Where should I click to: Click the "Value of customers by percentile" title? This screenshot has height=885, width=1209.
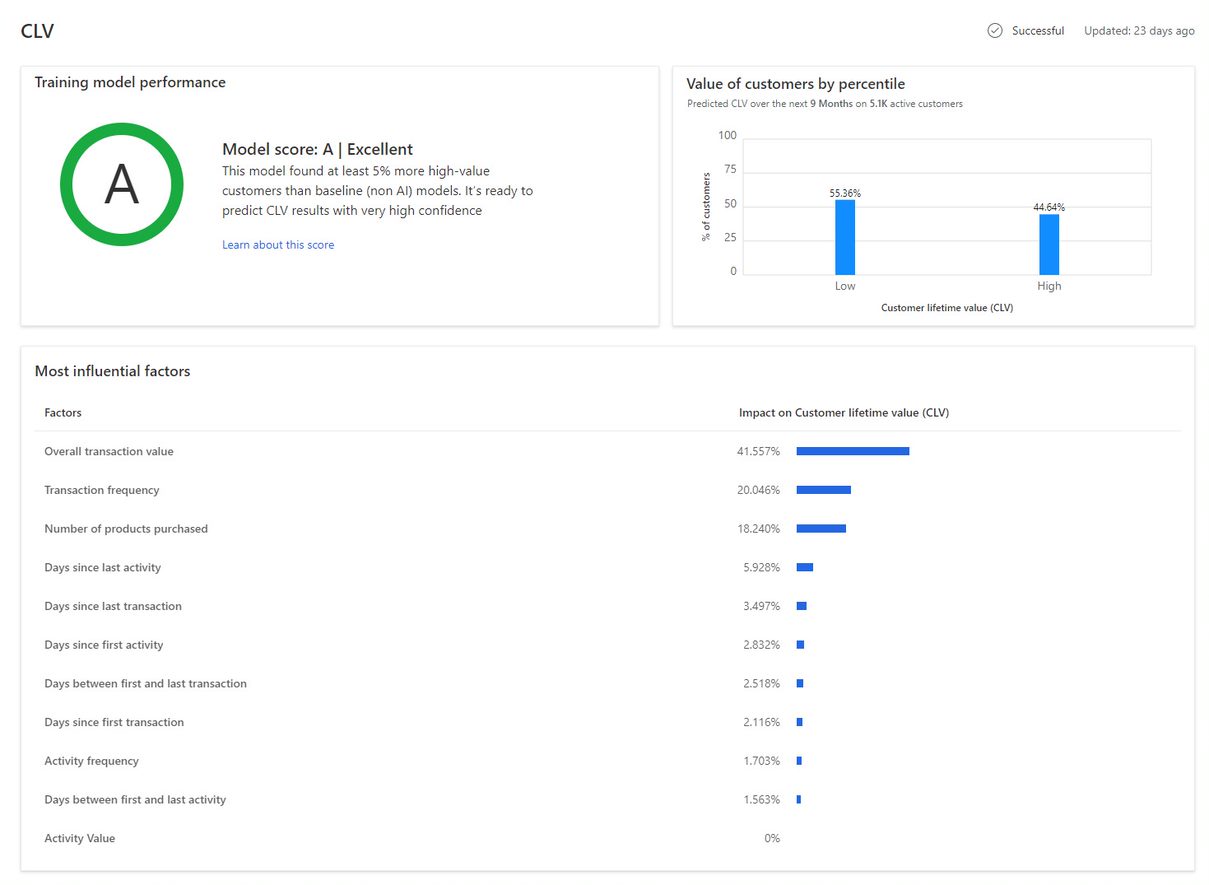[x=795, y=84]
